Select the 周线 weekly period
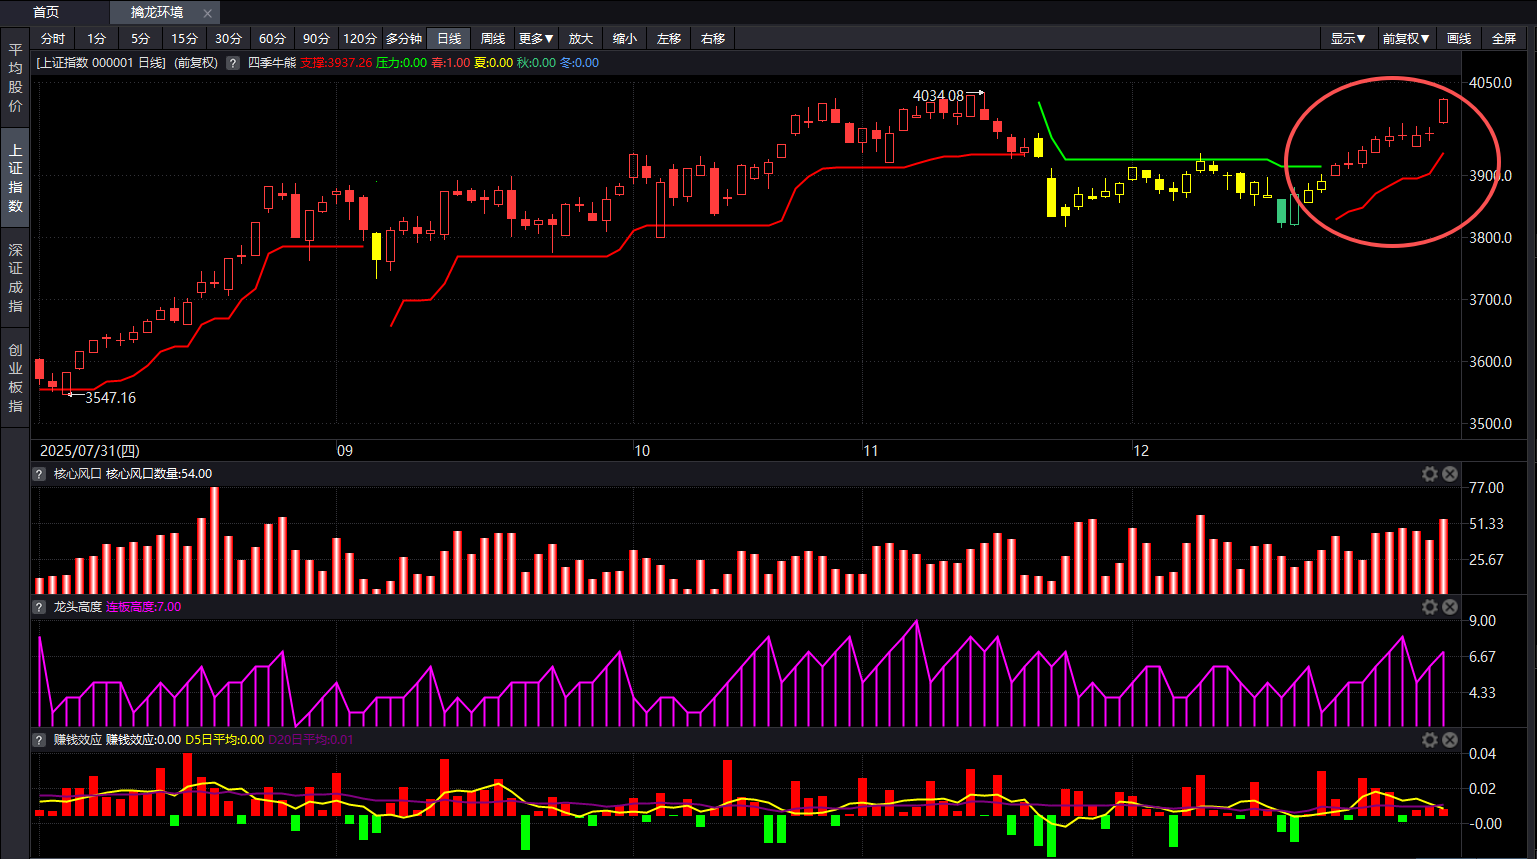This screenshot has width=1537, height=859. (493, 38)
